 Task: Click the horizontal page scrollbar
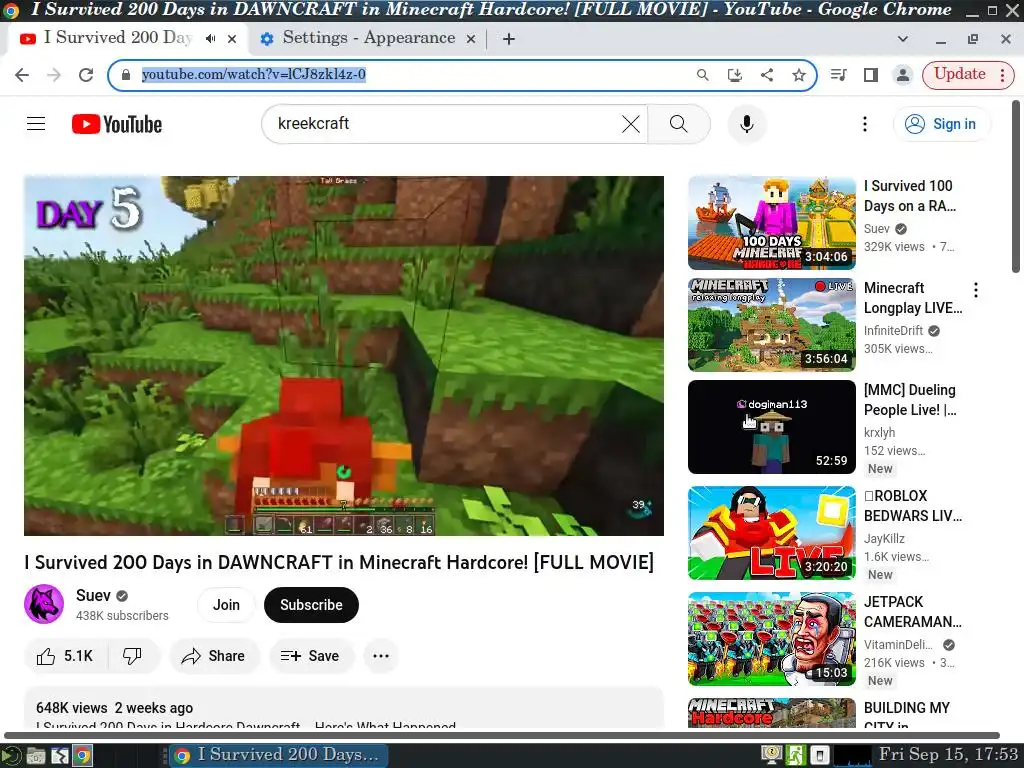(x=502, y=735)
